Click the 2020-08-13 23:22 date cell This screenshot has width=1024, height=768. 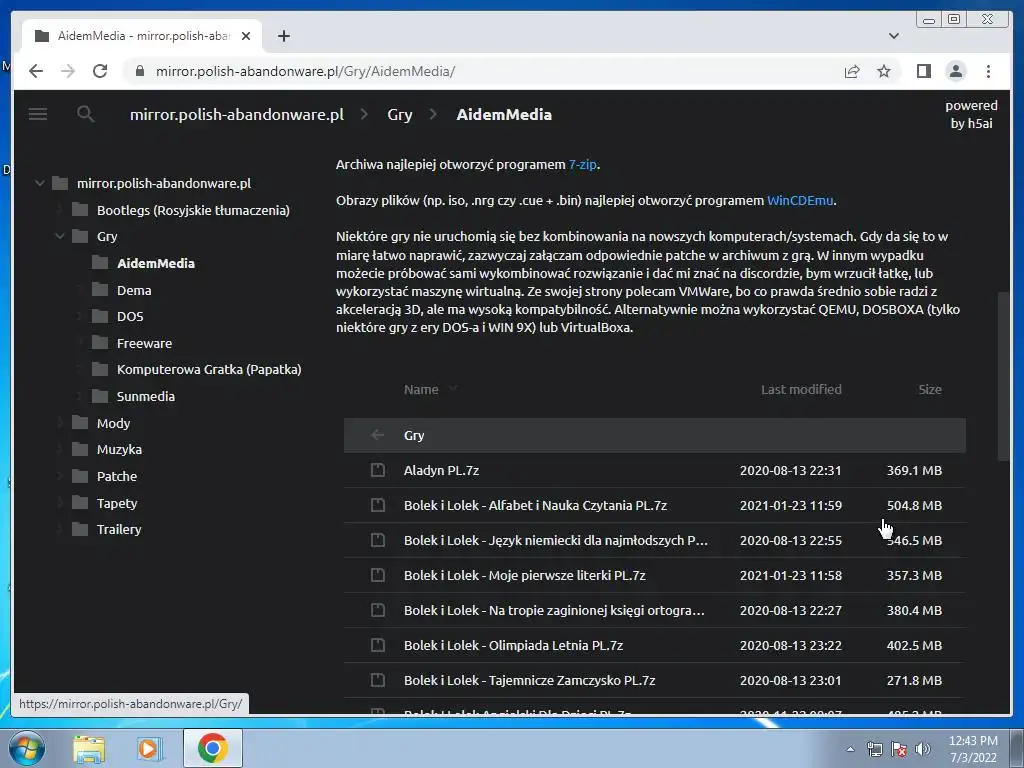(790, 645)
